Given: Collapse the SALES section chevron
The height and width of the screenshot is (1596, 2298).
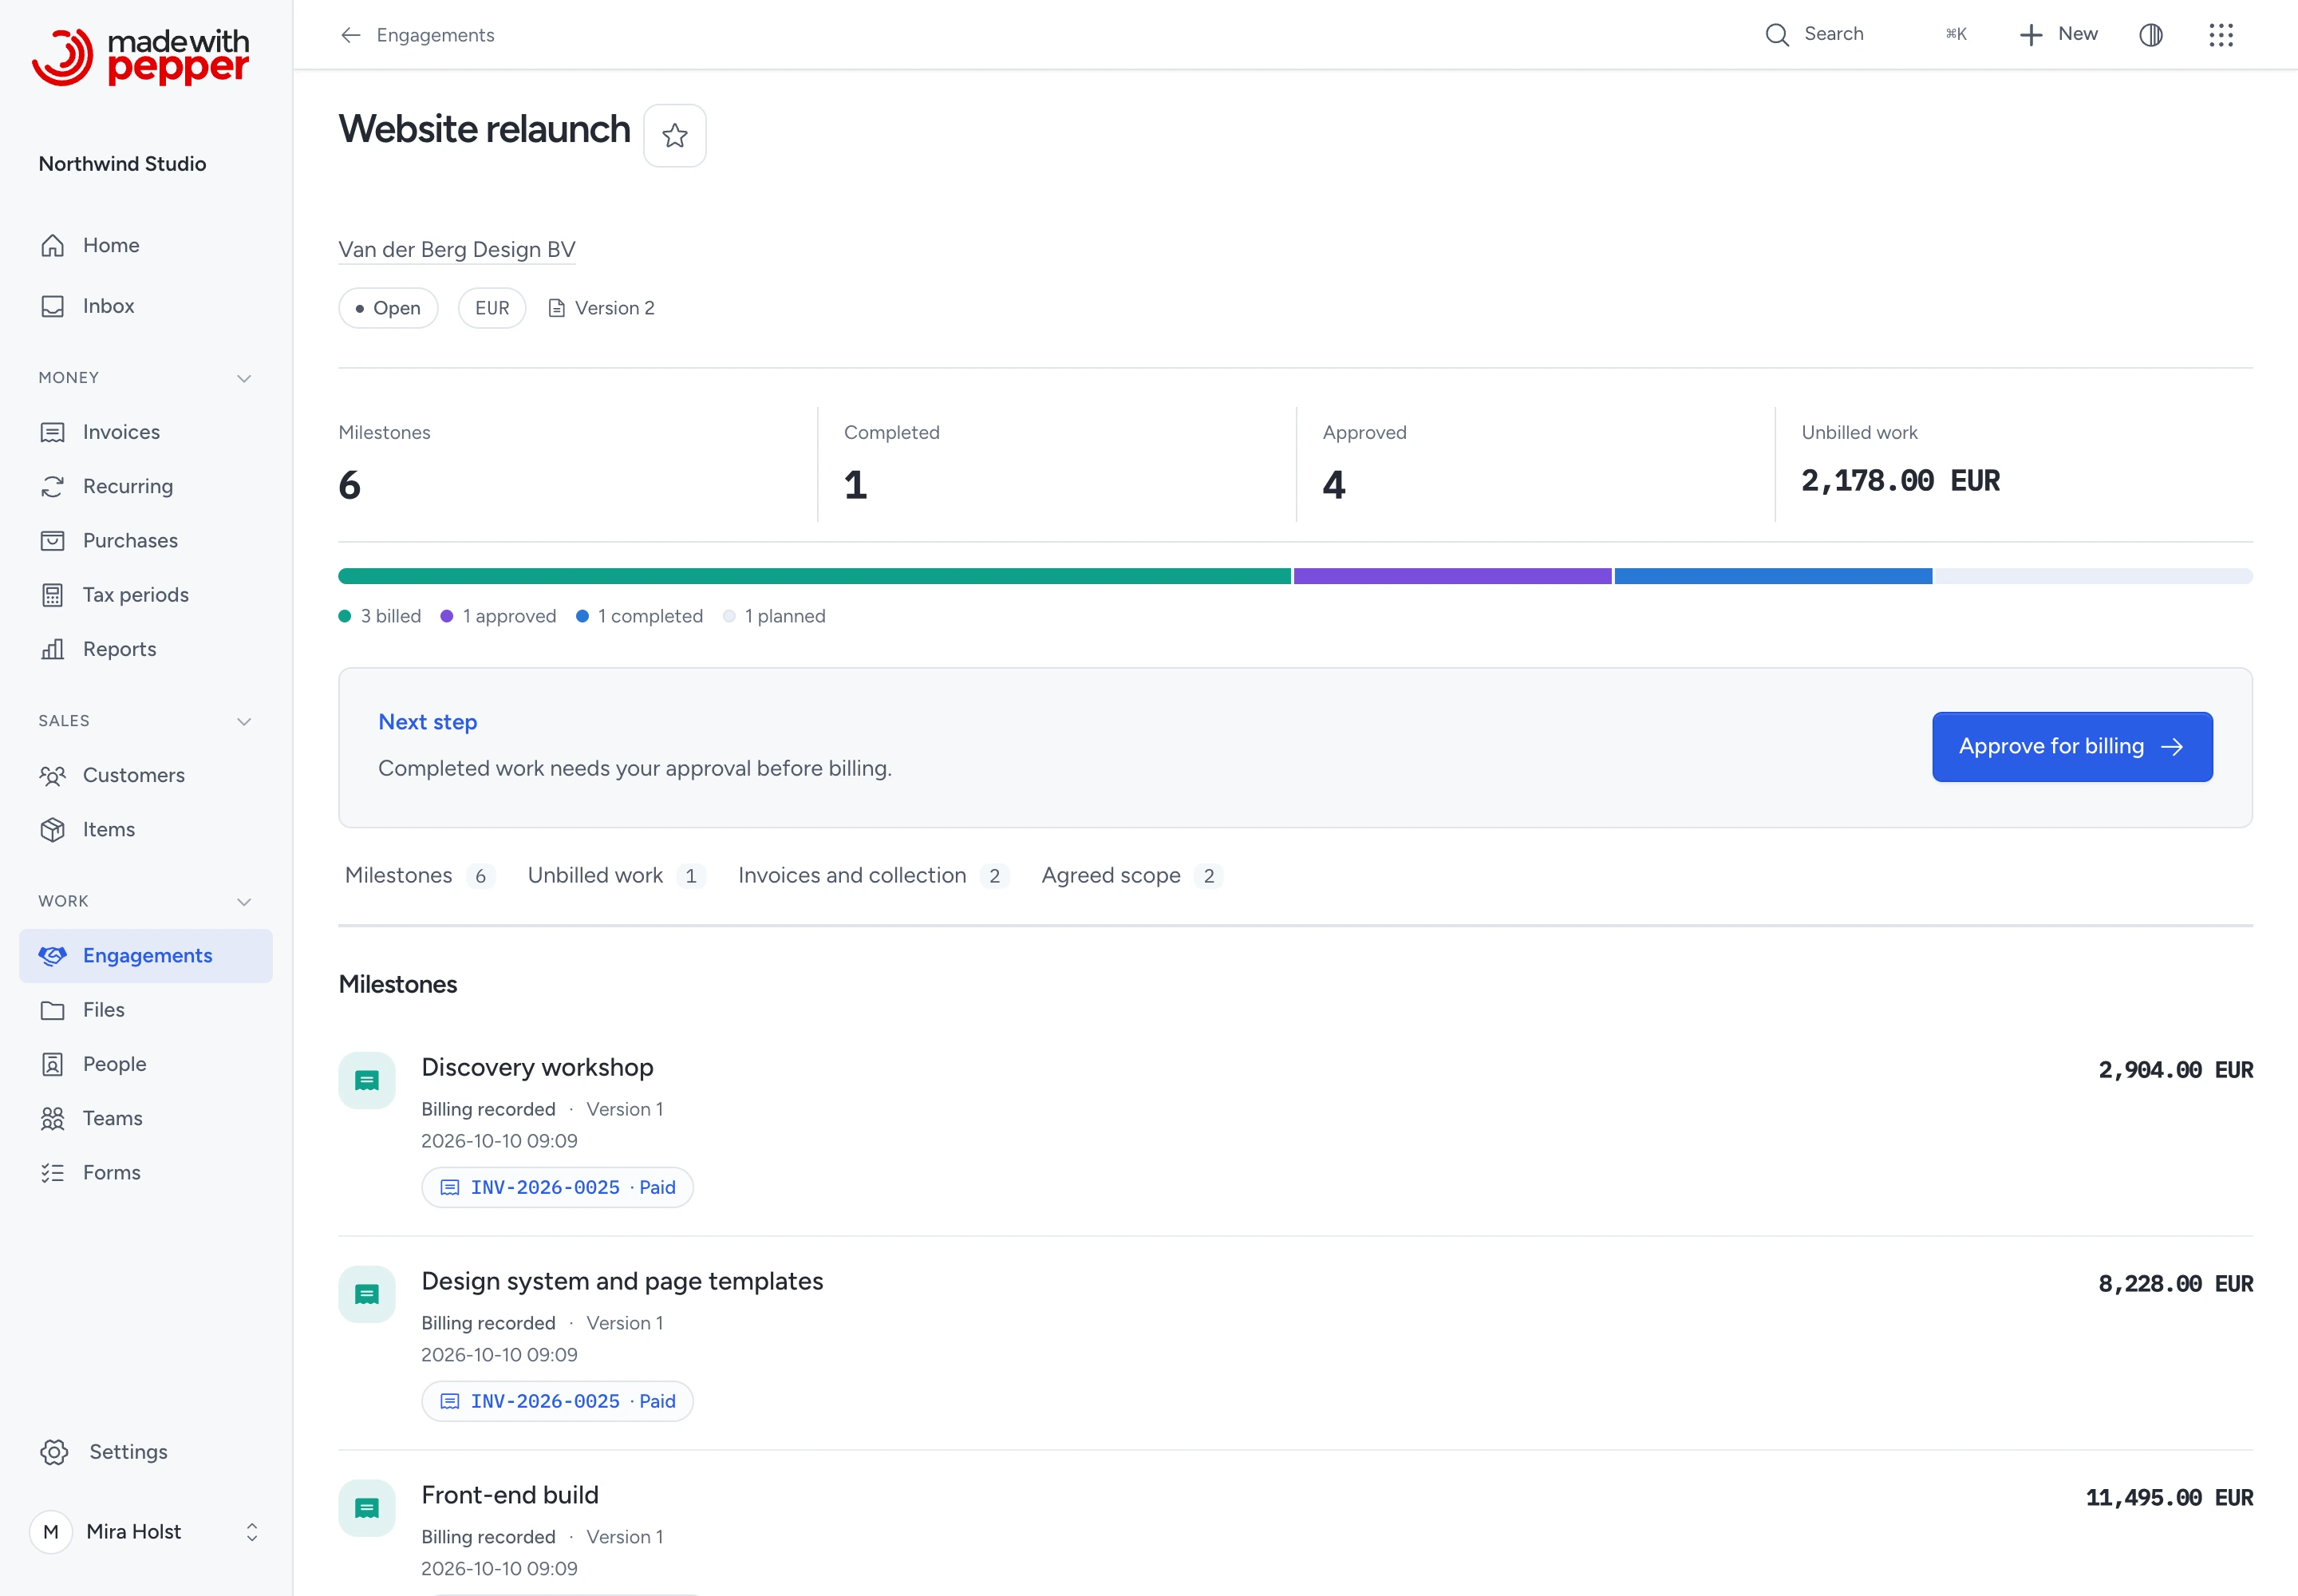Looking at the screenshot, I should click(x=243, y=721).
